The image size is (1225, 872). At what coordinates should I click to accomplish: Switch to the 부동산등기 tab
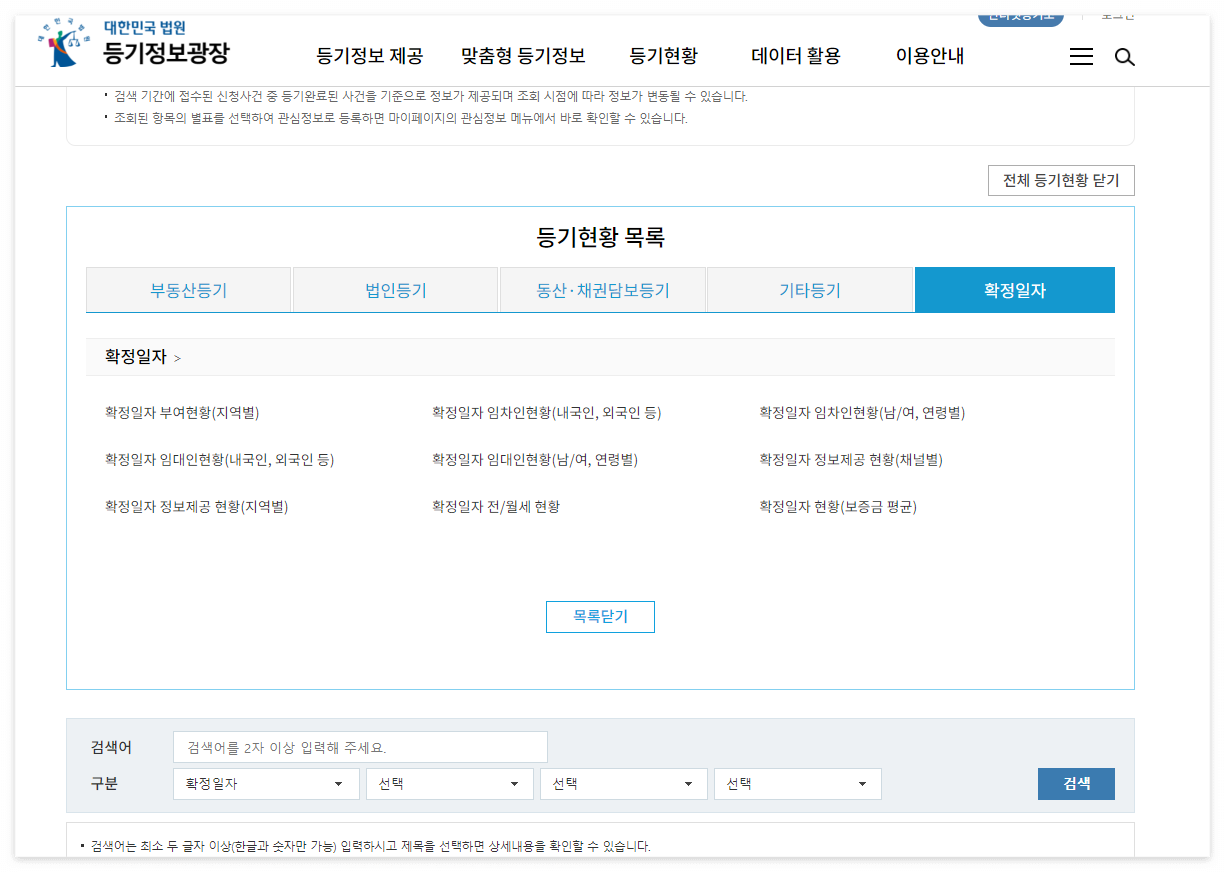pyautogui.click(x=188, y=289)
